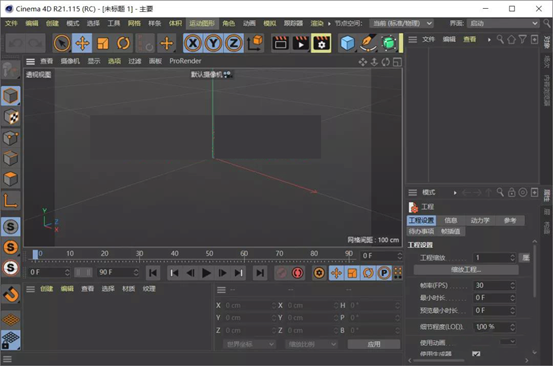Open the 界面 layout dropdown
Image resolution: width=553 pixels, height=366 pixels.
coord(503,23)
